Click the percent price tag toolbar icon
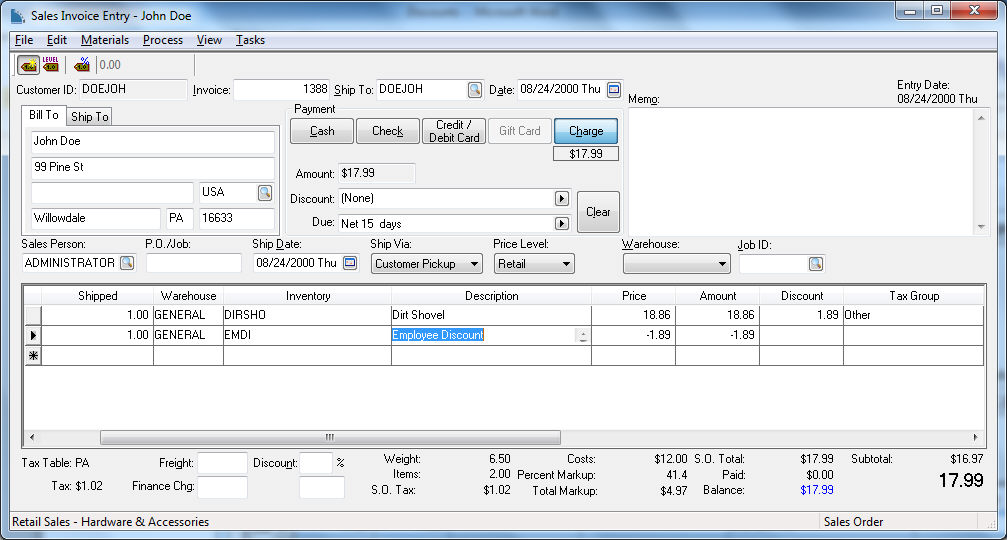The height and width of the screenshot is (540, 1007). (x=82, y=65)
